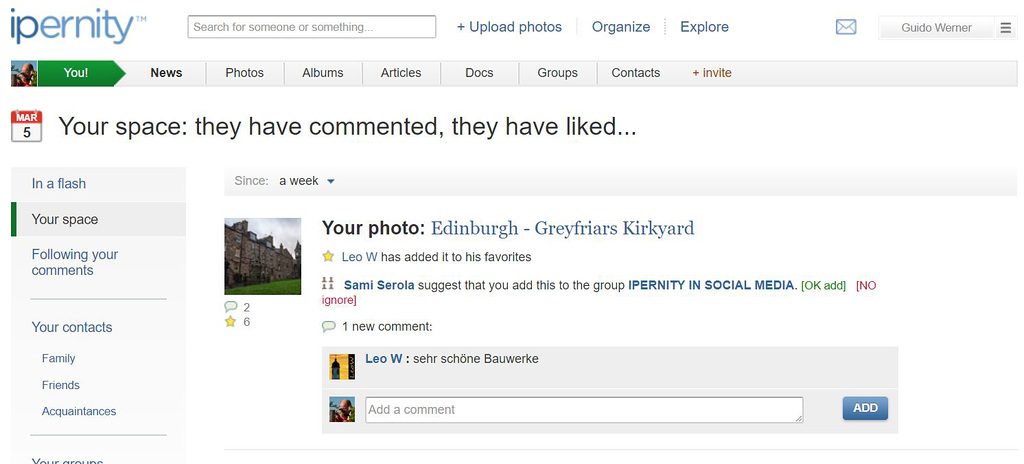Click the favorites star icon under the thumbnail
1024x464 pixels.
[x=230, y=322]
